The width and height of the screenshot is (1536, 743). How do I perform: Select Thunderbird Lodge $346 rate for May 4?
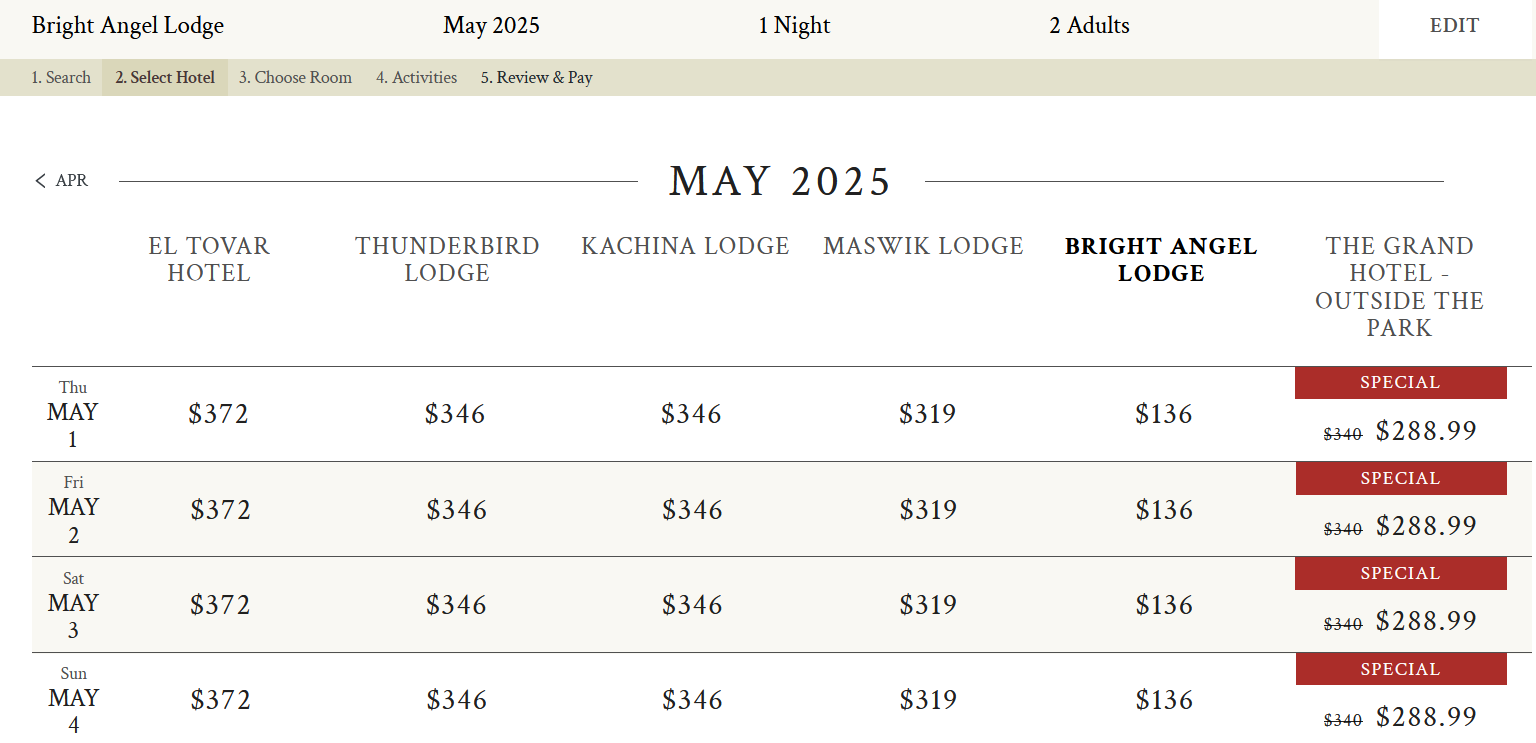(x=456, y=700)
